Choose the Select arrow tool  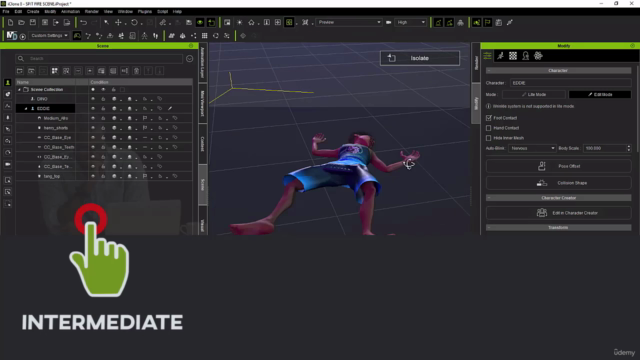[106, 22]
